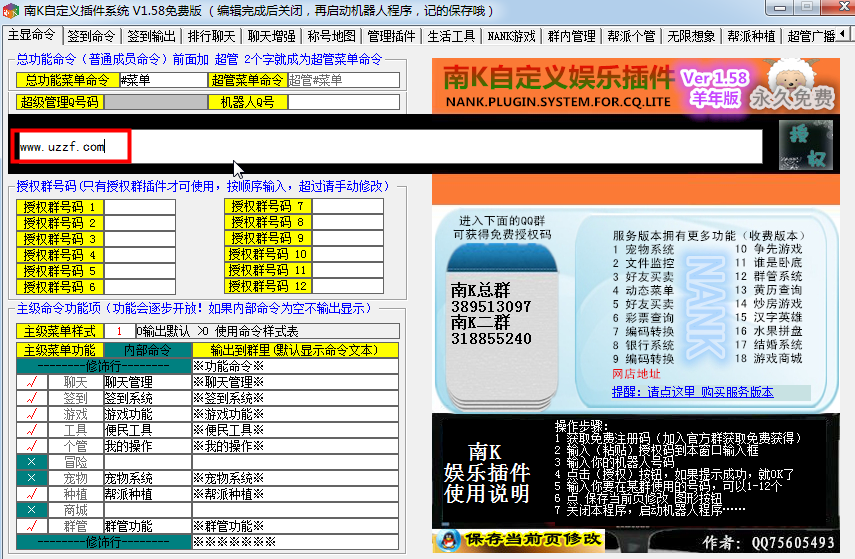This screenshot has height=559, width=855.
Task: Open the 排行聊天 tab
Action: [x=212, y=36]
